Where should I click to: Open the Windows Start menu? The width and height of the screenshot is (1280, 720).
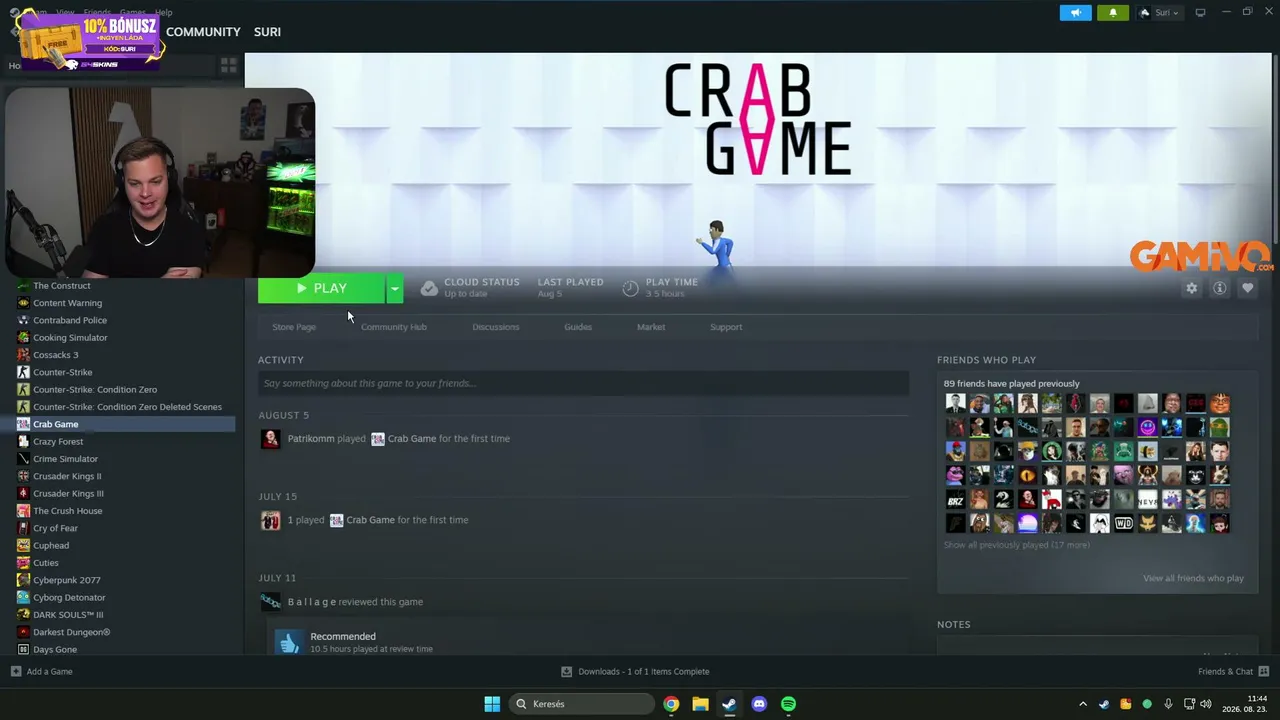492,704
